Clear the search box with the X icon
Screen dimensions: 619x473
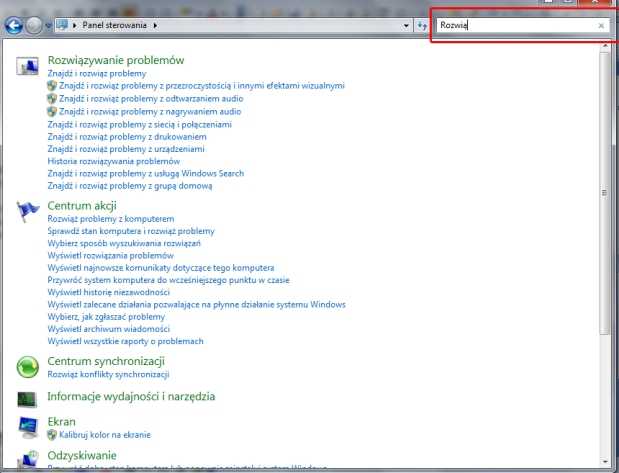coord(600,25)
